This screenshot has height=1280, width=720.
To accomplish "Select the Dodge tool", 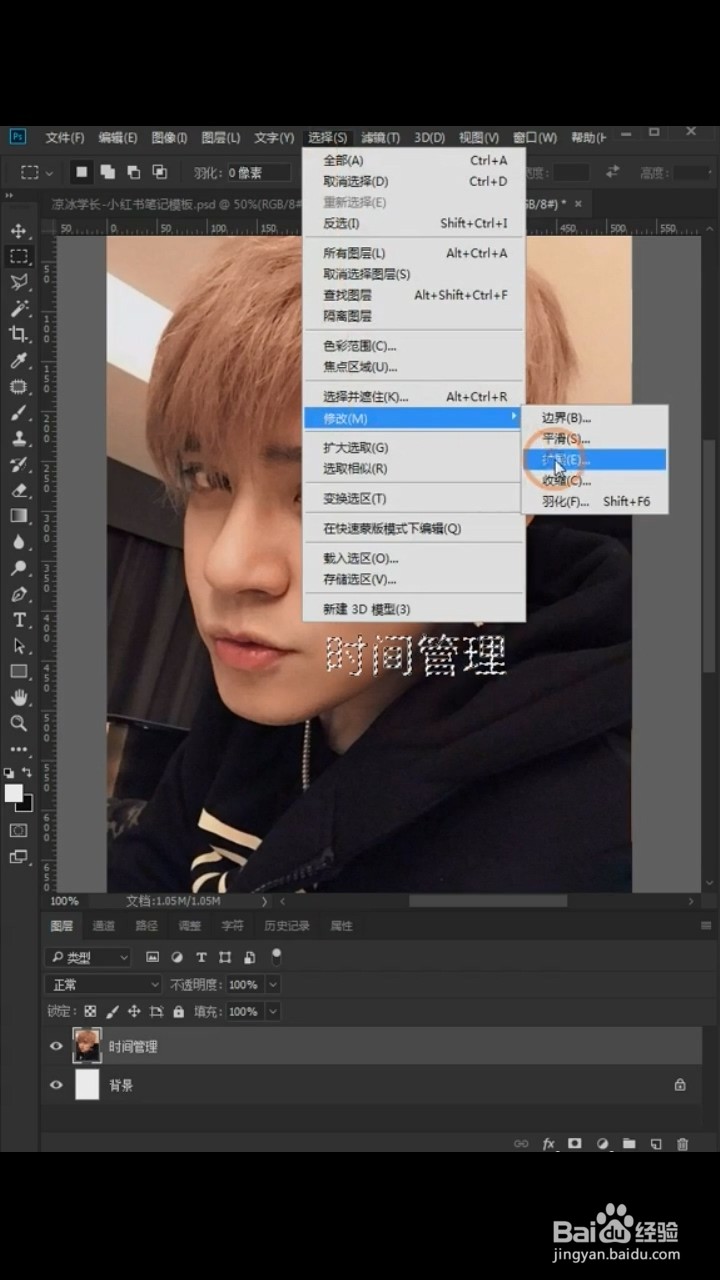I will [19, 568].
